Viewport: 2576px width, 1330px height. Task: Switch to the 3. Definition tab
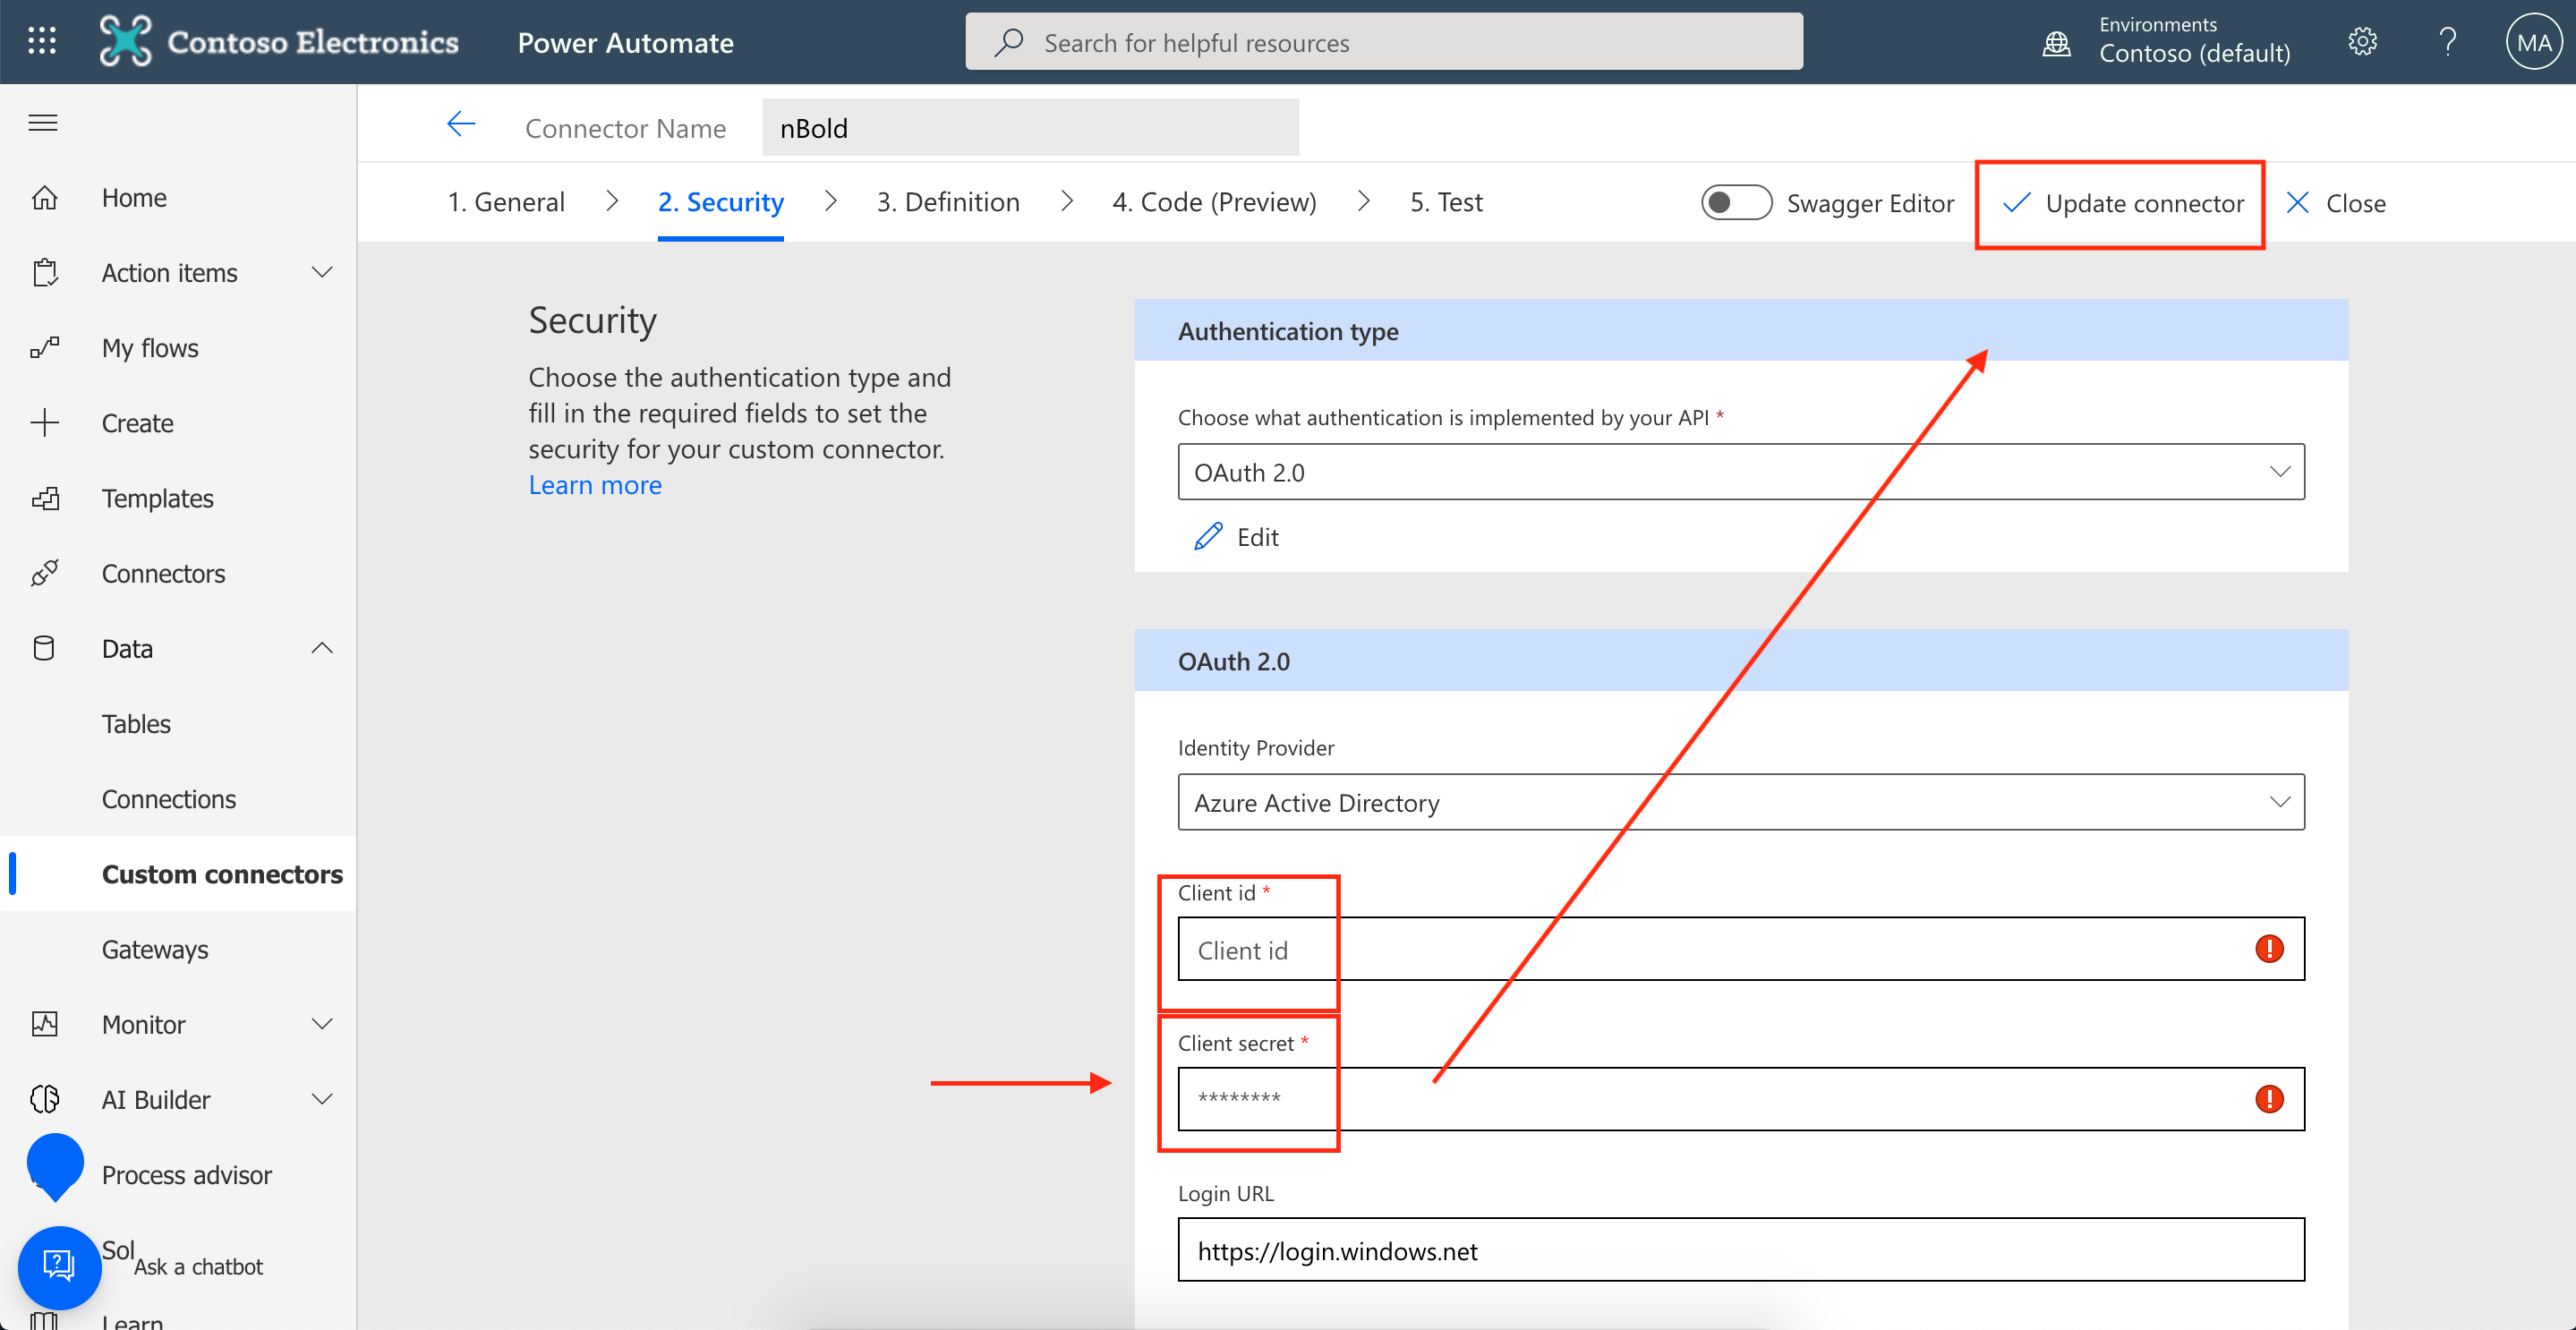[x=947, y=202]
